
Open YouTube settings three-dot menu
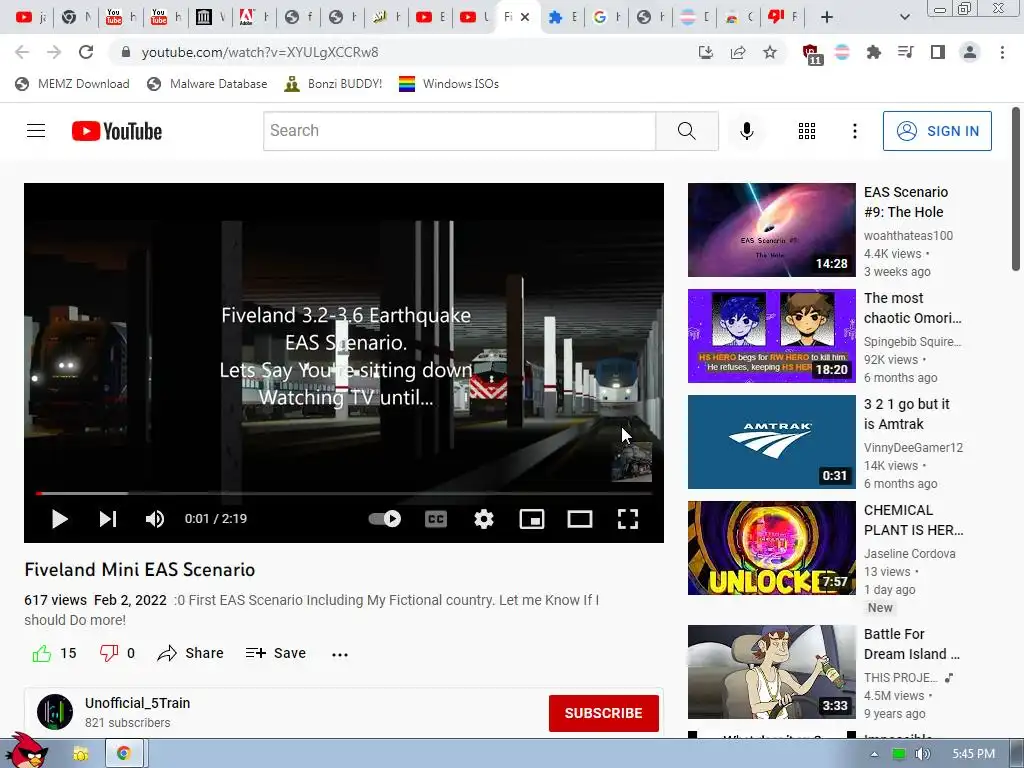tap(854, 131)
